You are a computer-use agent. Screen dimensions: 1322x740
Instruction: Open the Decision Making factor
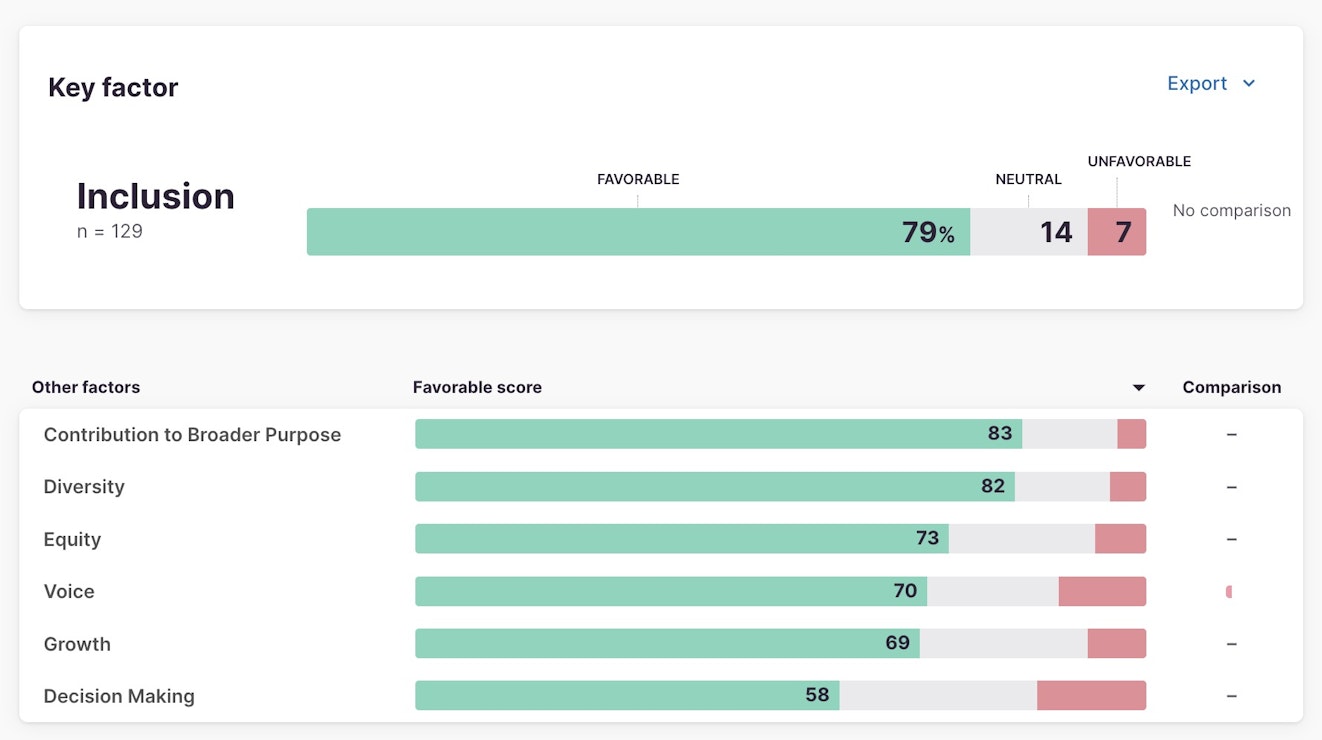119,696
